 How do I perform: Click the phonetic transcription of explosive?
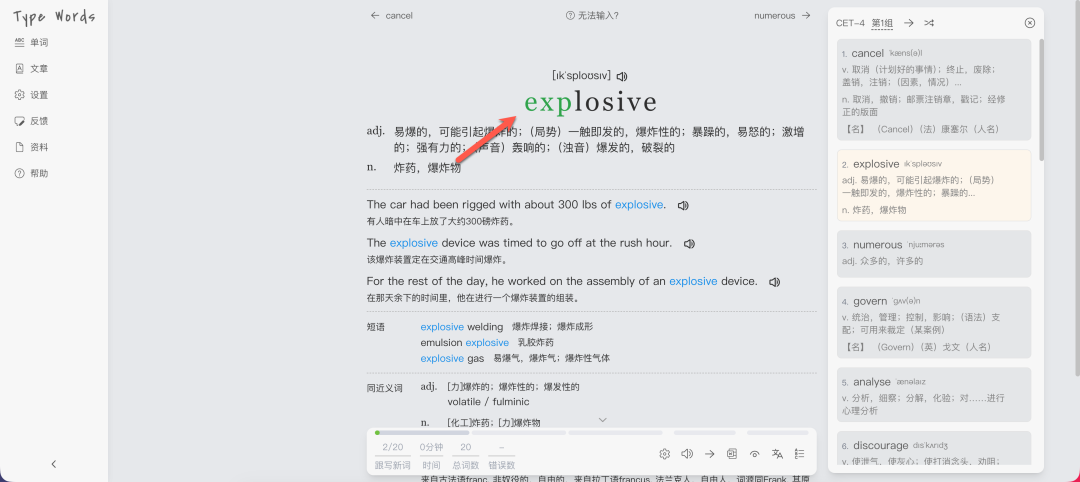(581, 76)
